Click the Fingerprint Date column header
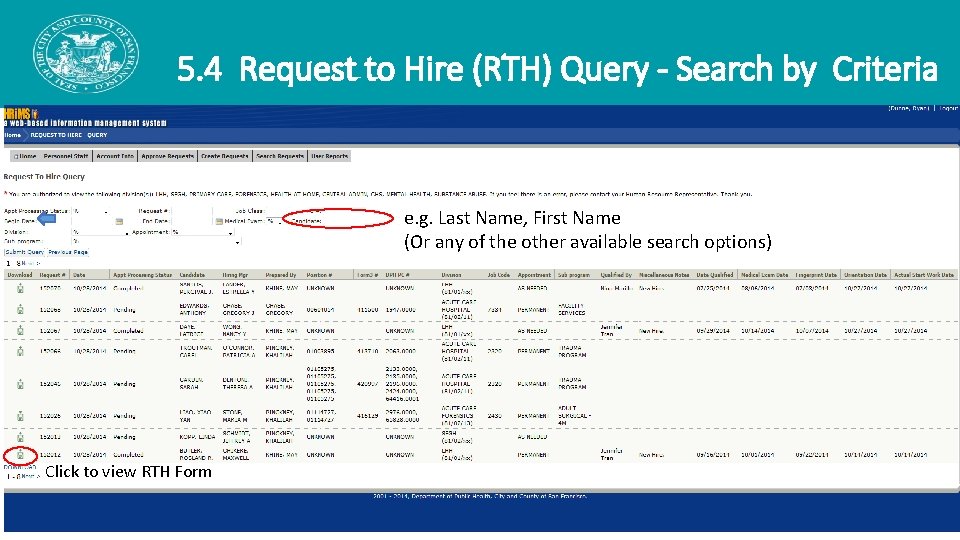This screenshot has height=540, width=960. click(x=816, y=275)
